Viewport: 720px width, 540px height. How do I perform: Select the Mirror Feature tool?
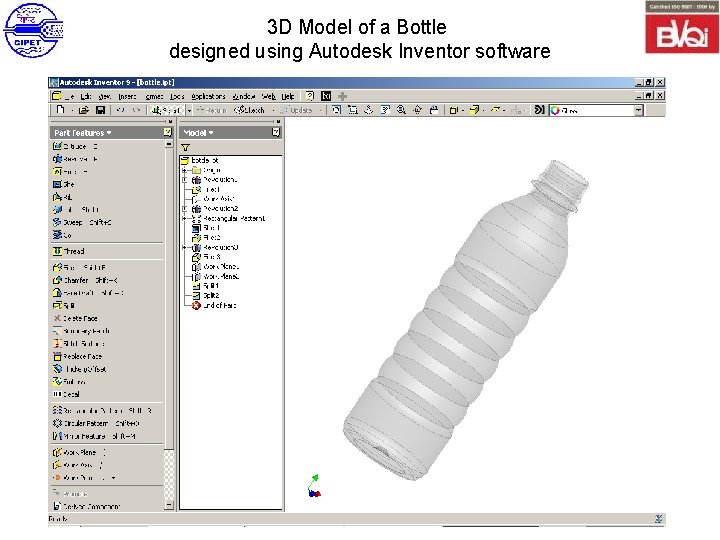[x=94, y=436]
